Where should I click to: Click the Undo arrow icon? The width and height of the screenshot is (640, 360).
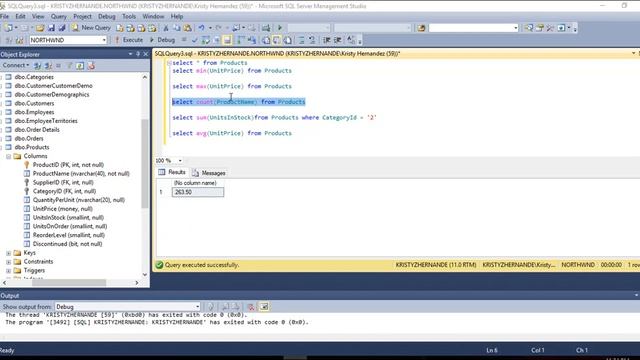pyautogui.click(x=201, y=28)
